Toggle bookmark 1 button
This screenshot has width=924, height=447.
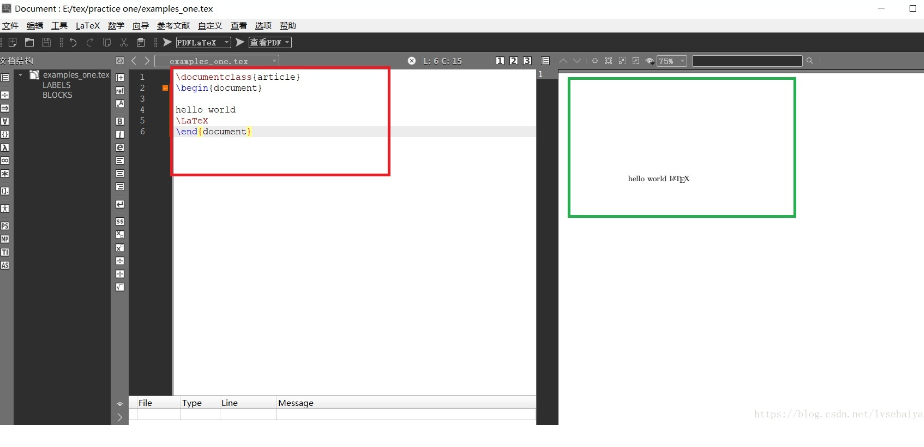(500, 61)
